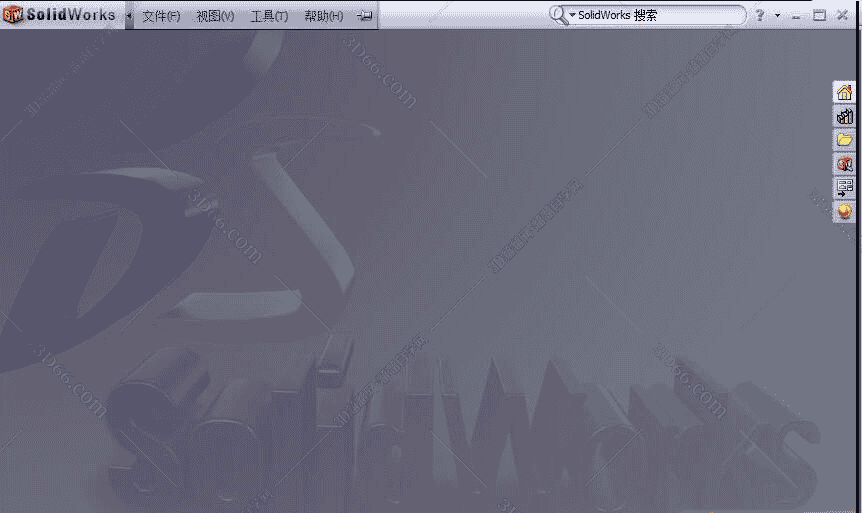Open the 文件(F) menu
Image resolution: width=862 pixels, height=513 pixels.
(x=161, y=16)
